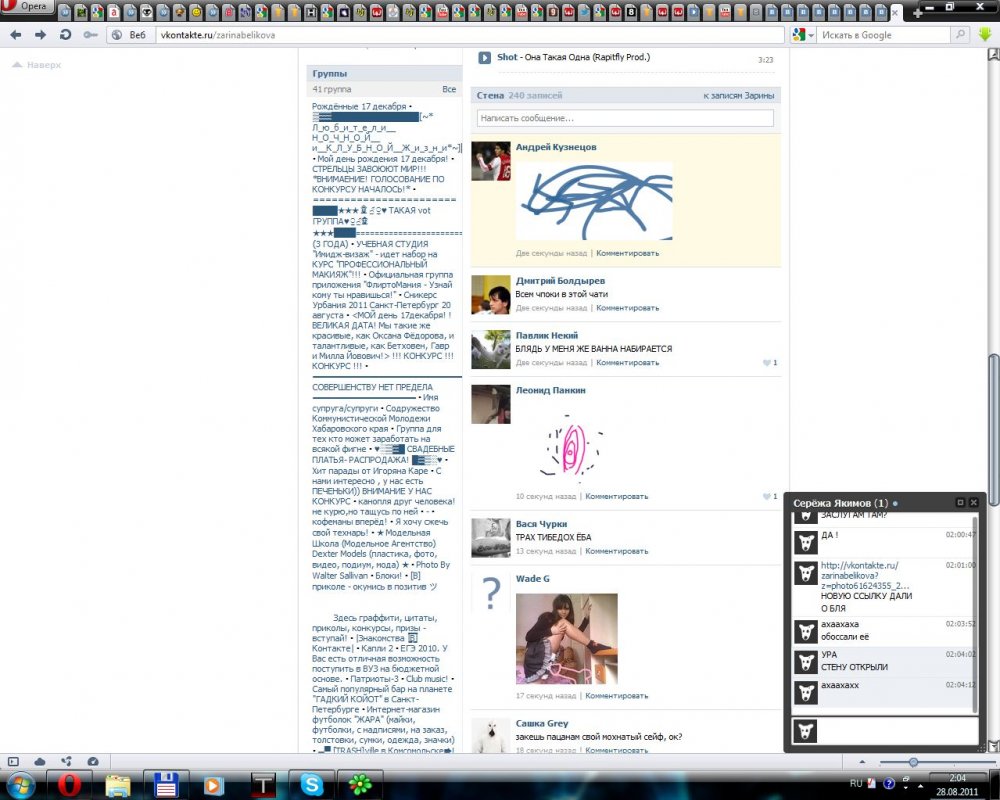Click the chat window scrollbar
Screen dimensions: 1000x800
[974, 614]
